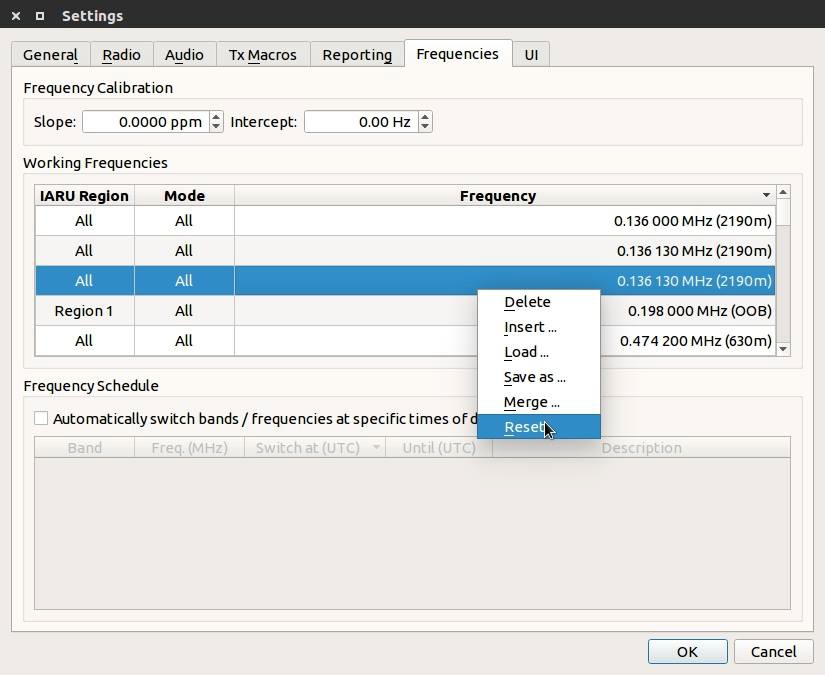Enable automatic band switching checkbox
This screenshot has height=675, width=825.
41,419
